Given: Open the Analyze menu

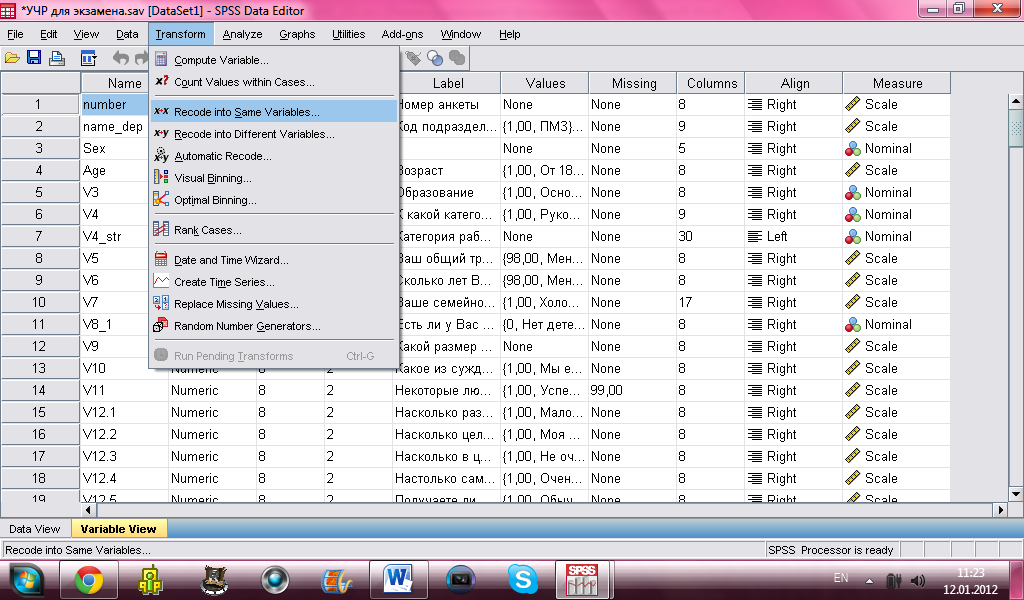Looking at the screenshot, I should 242,34.
